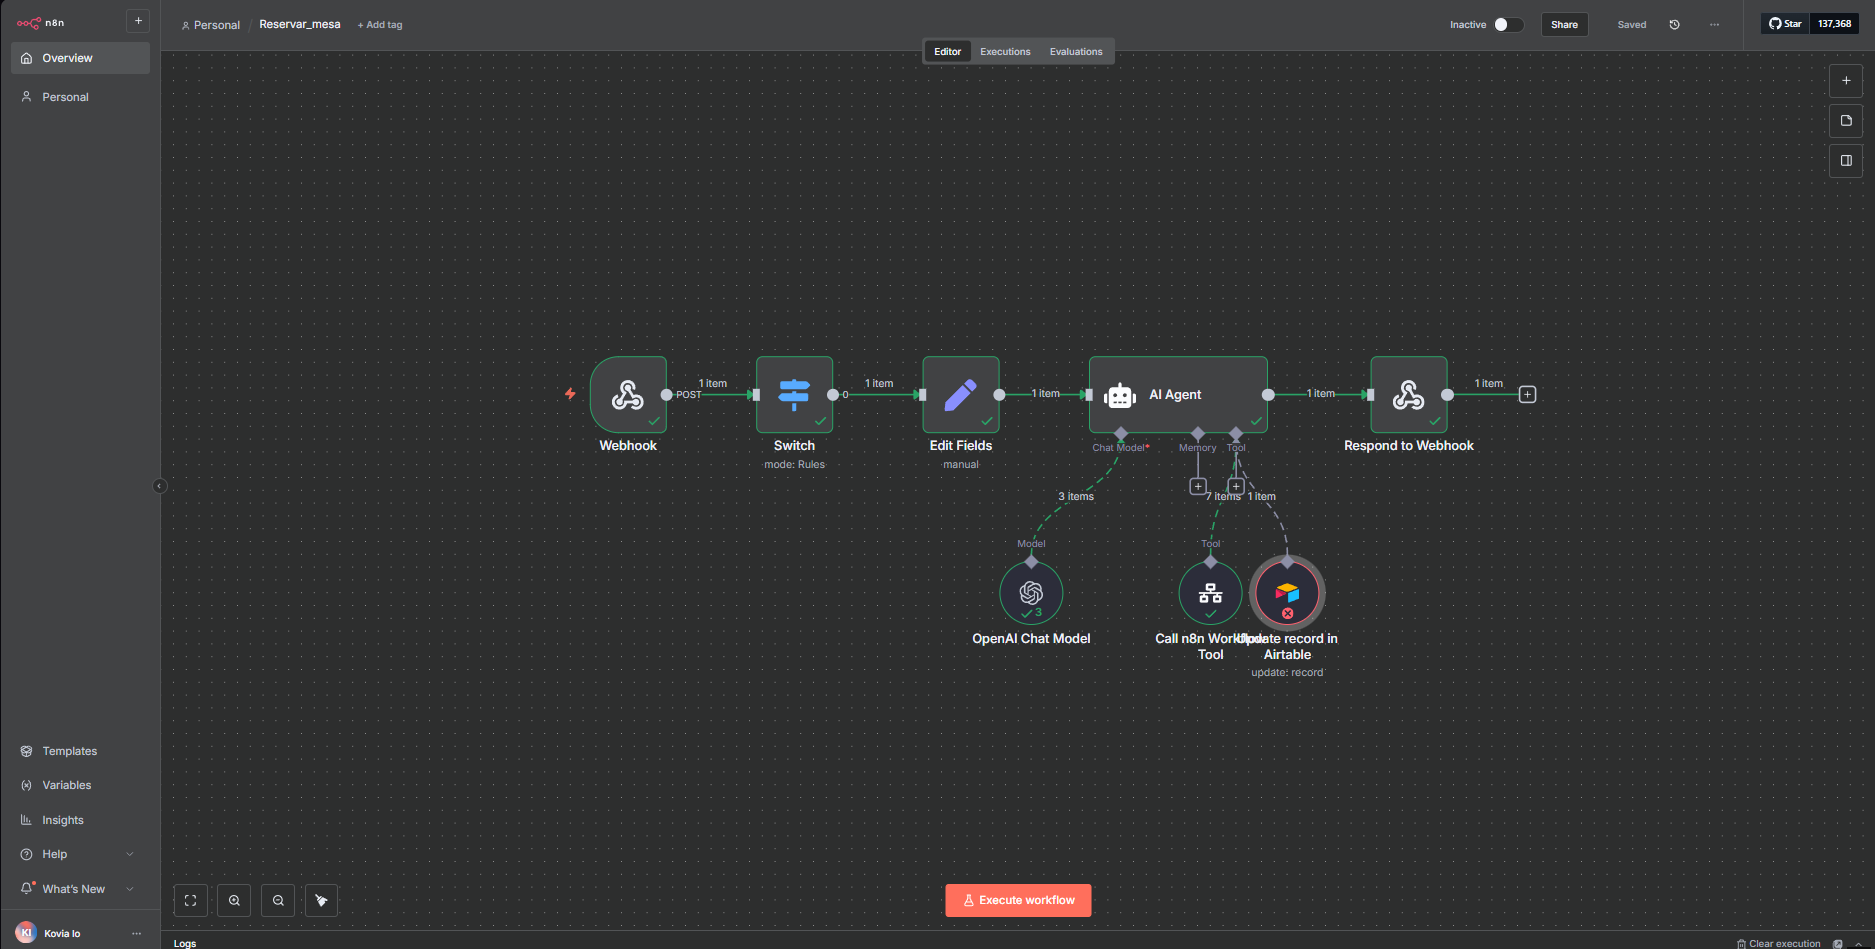
Task: Toggle the workflow Inactive switch
Action: (1508, 25)
